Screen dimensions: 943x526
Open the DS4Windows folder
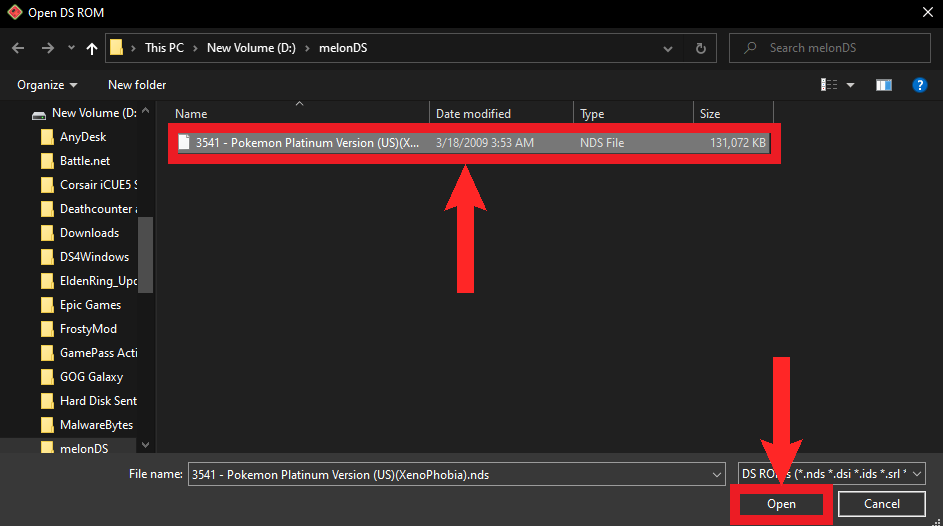pyautogui.click(x=94, y=257)
